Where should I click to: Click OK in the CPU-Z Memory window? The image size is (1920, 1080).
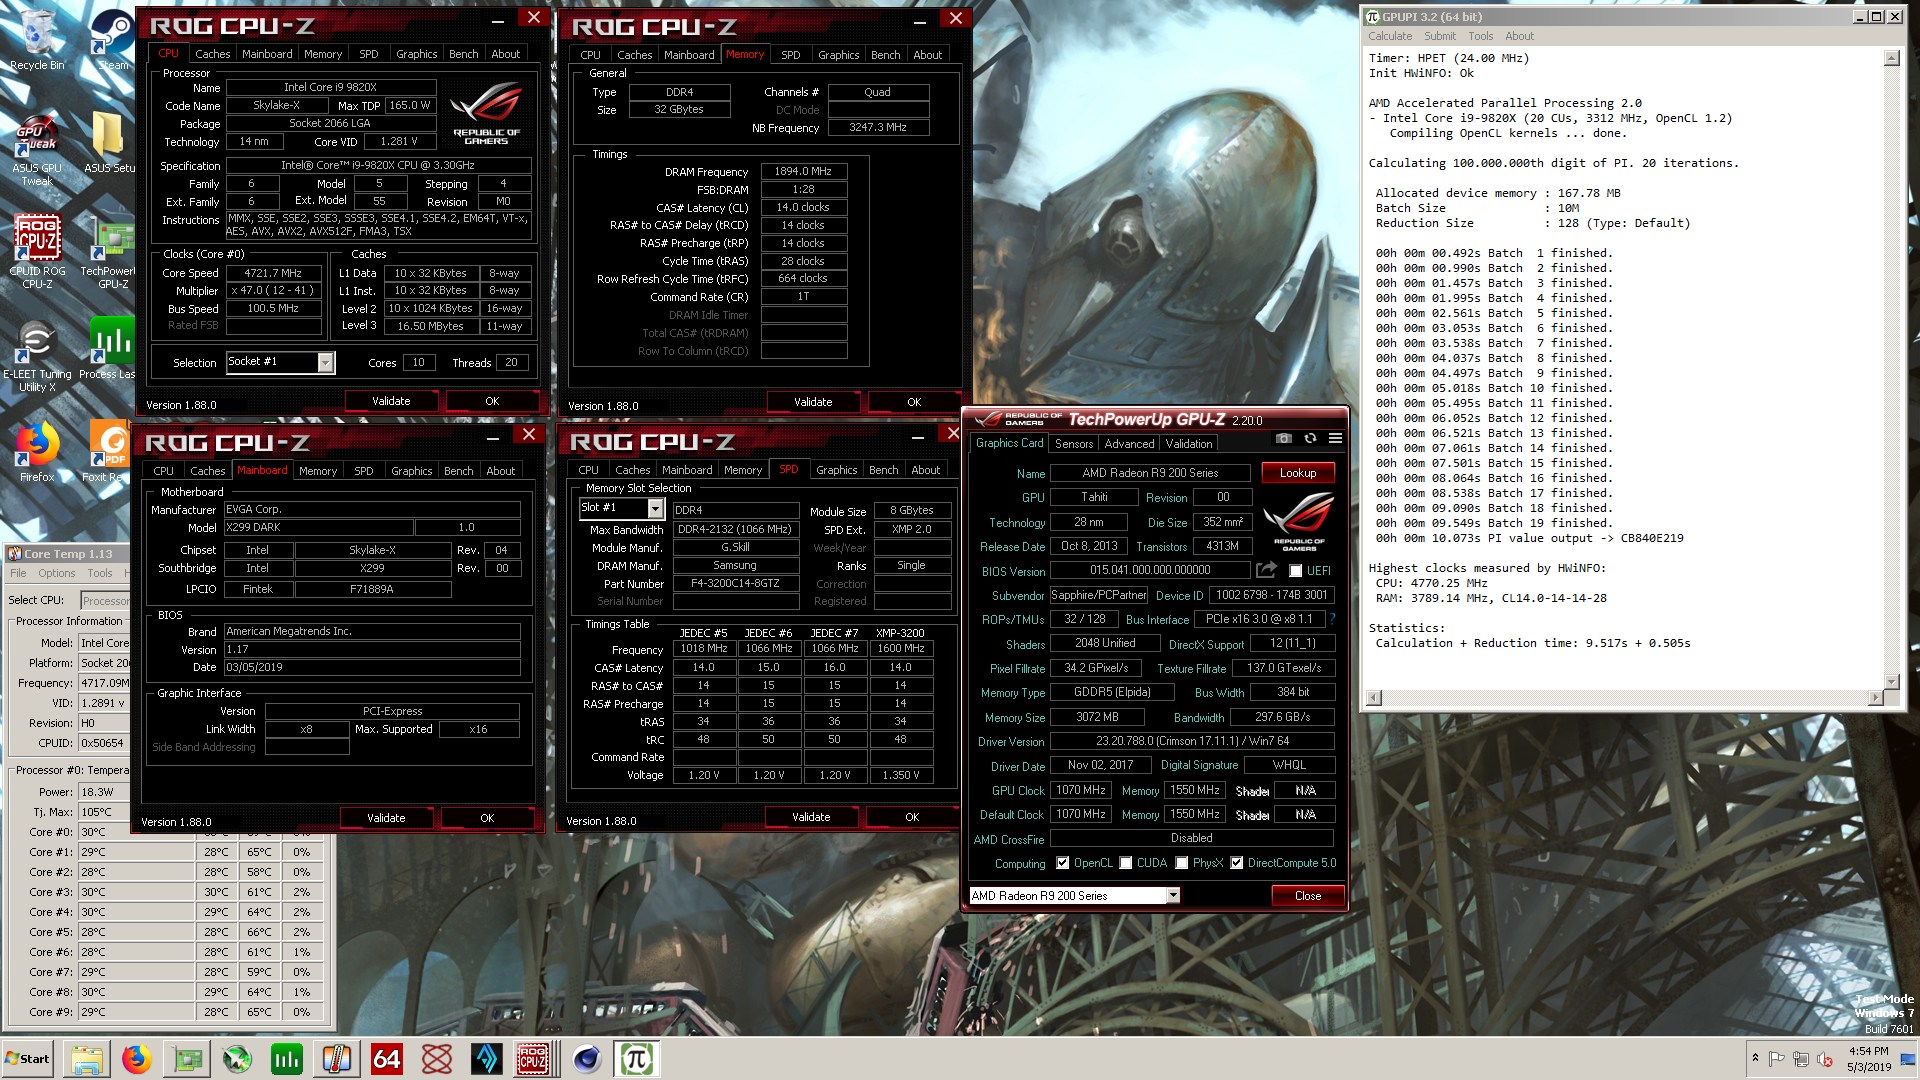click(x=914, y=402)
